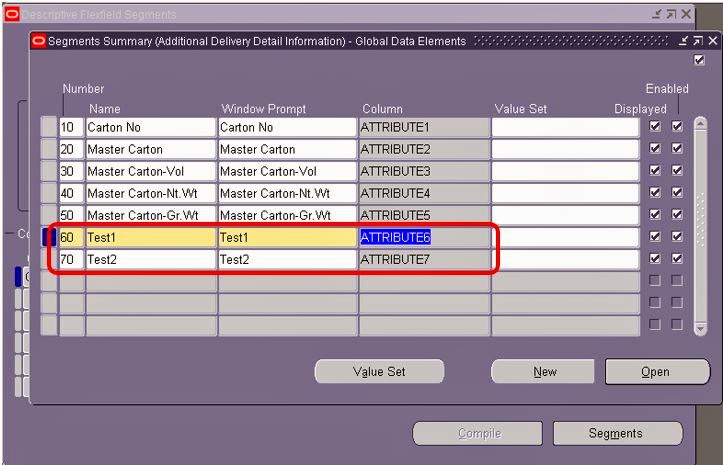Screen dimensions: 723x465
Task: Click Oracle icon in Descriptive Flexfield Segments title
Action: (x=12, y=14)
